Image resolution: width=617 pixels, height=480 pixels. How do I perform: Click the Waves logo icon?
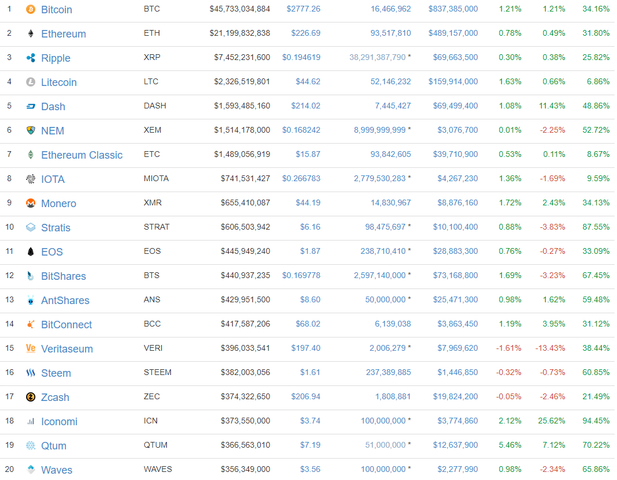(x=30, y=470)
